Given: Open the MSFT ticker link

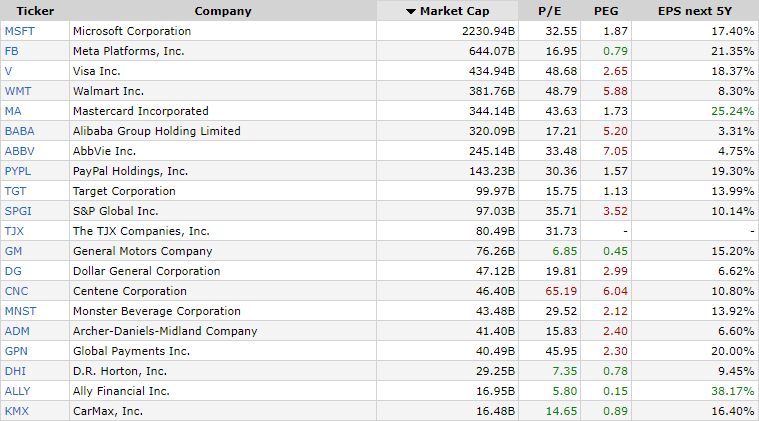Looking at the screenshot, I should 19,31.
